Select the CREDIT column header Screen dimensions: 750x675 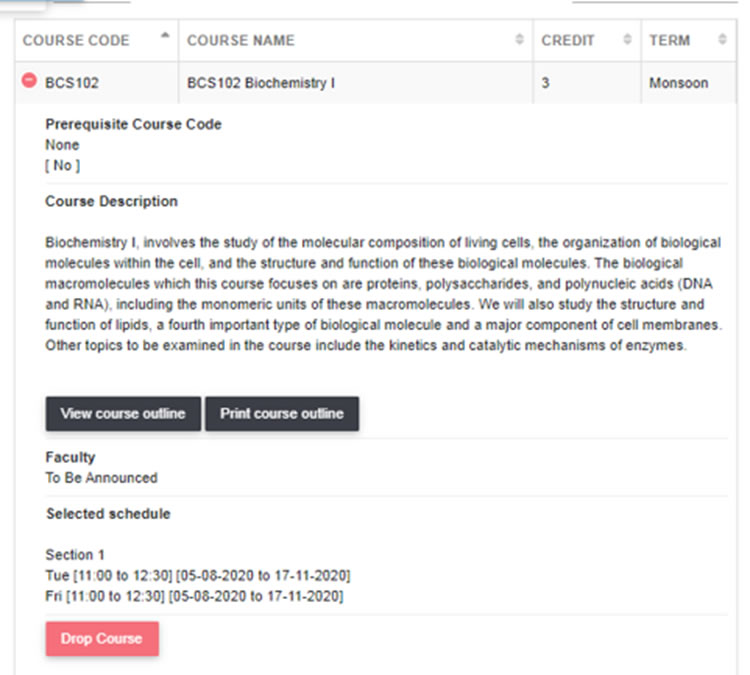pos(587,40)
